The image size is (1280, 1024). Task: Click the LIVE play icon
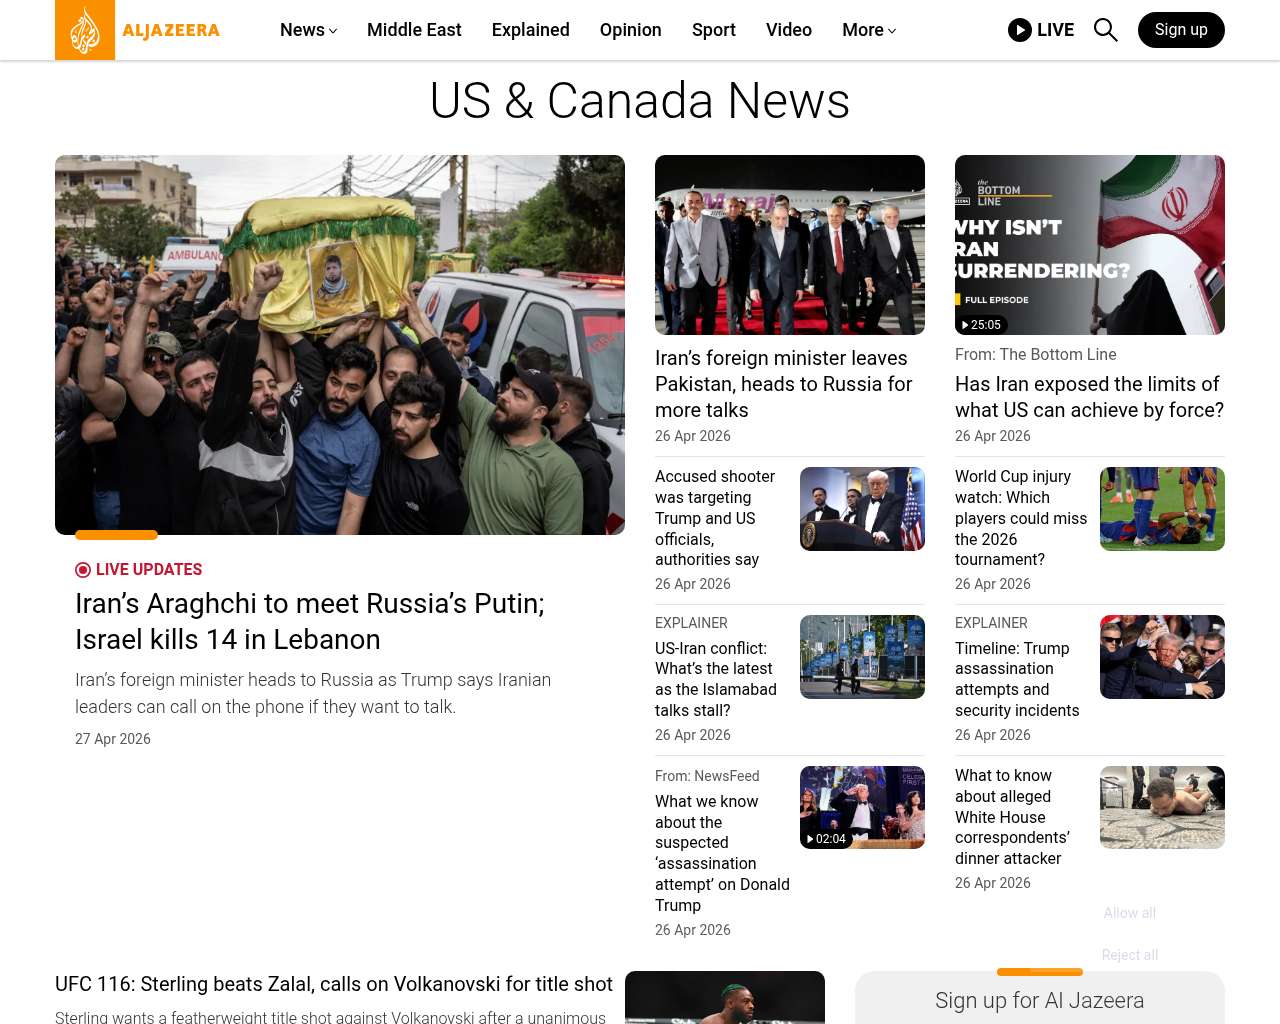[x=1019, y=30]
